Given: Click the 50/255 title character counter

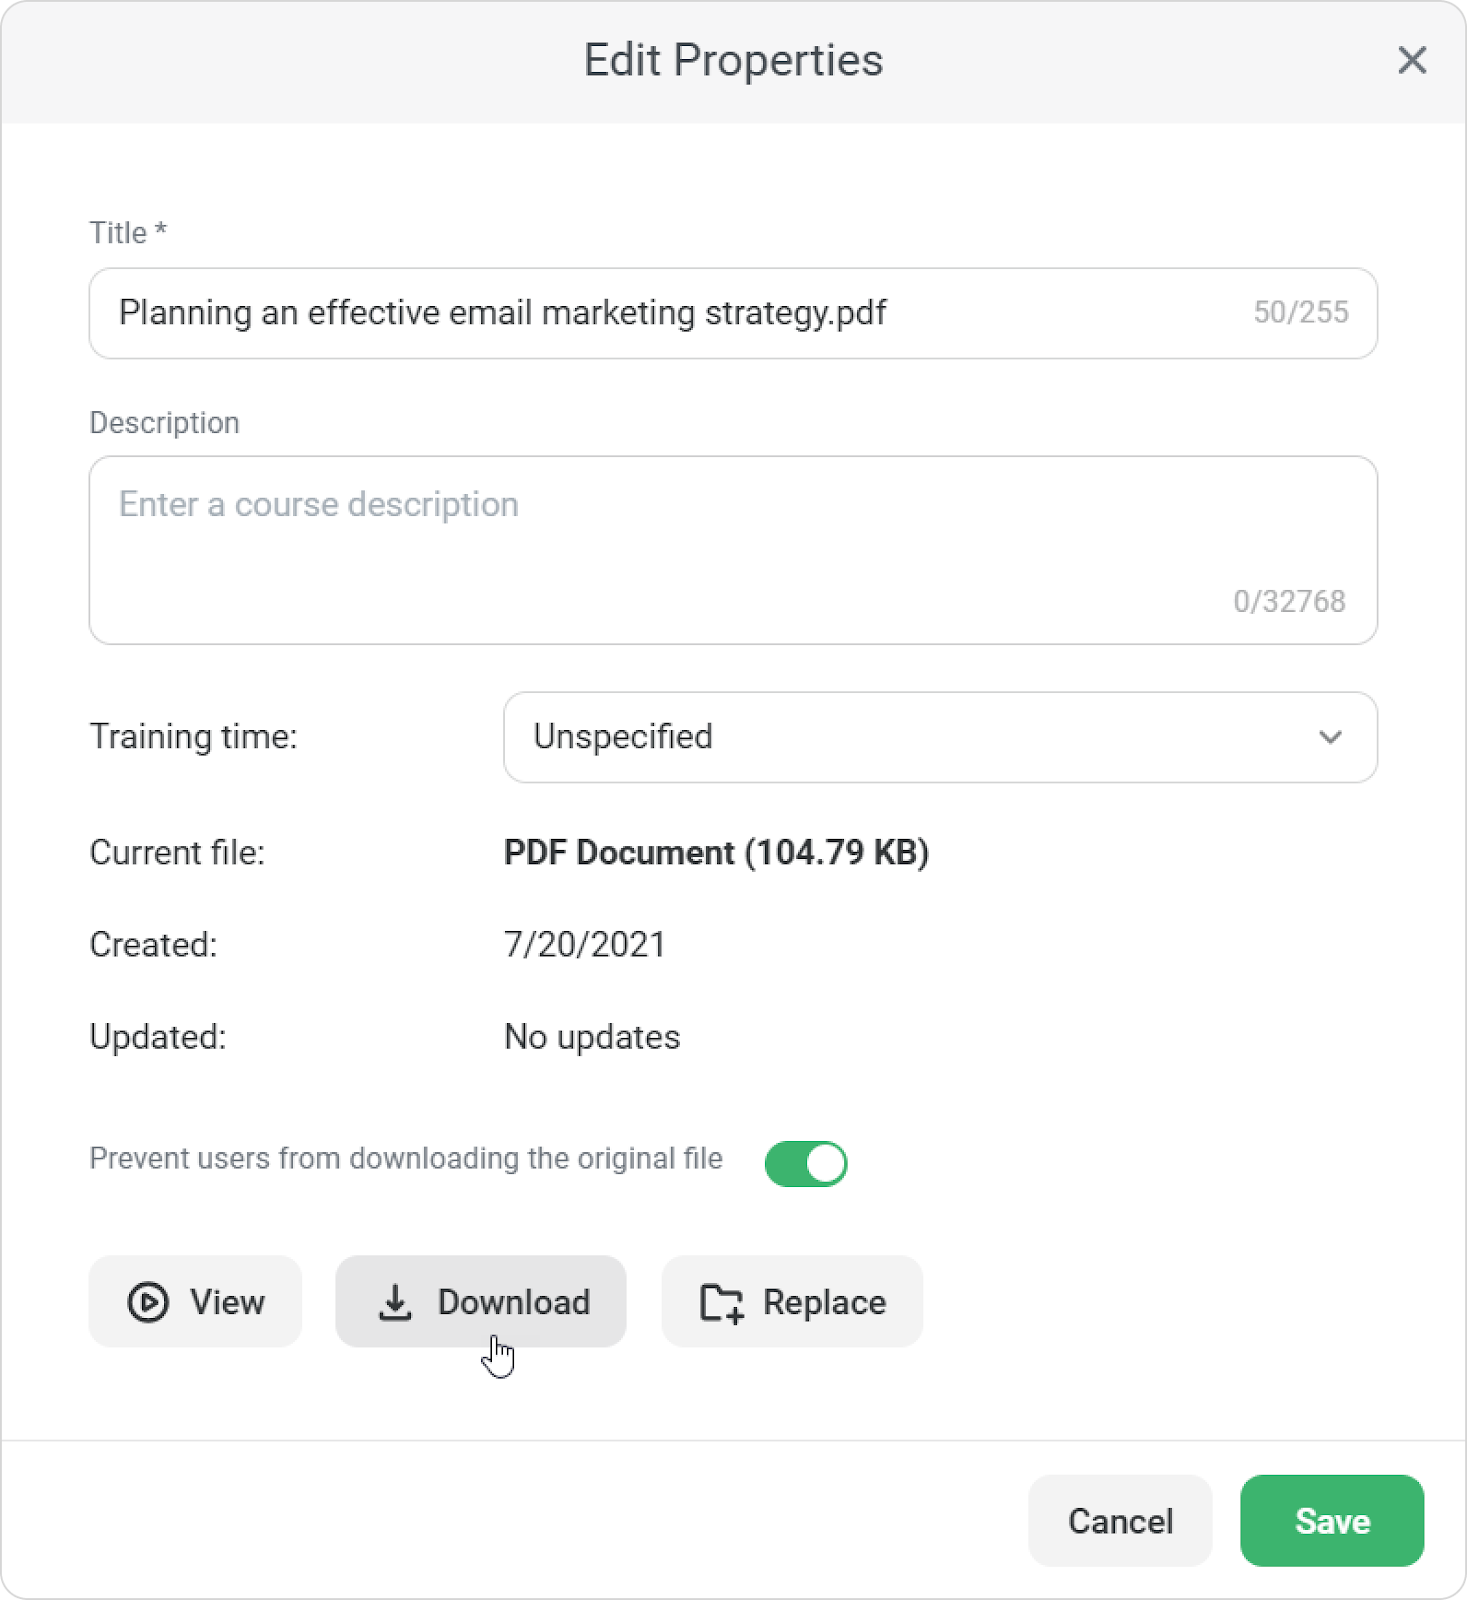Looking at the screenshot, I should pos(1300,312).
